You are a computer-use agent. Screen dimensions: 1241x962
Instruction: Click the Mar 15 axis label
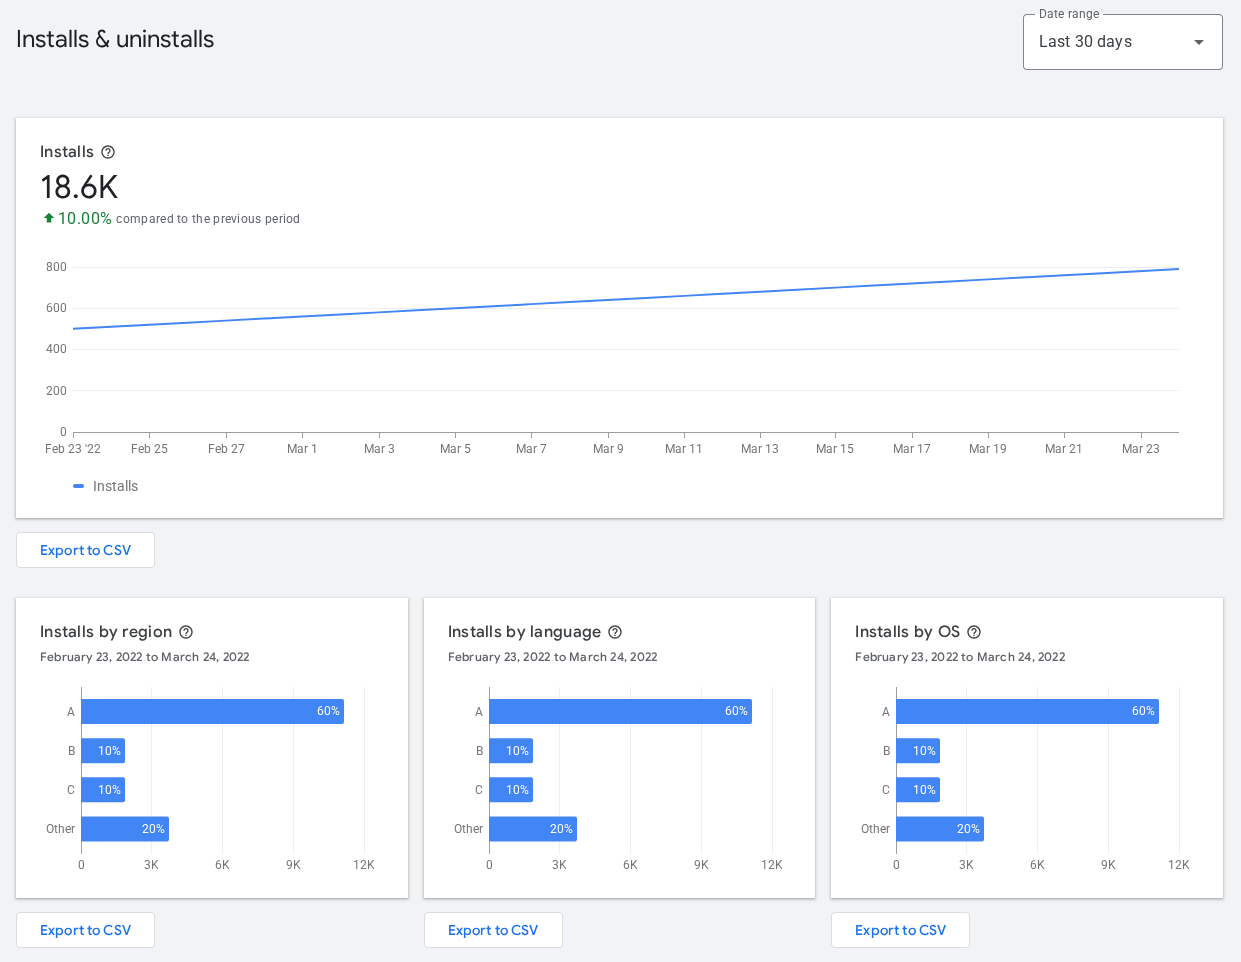(x=835, y=449)
